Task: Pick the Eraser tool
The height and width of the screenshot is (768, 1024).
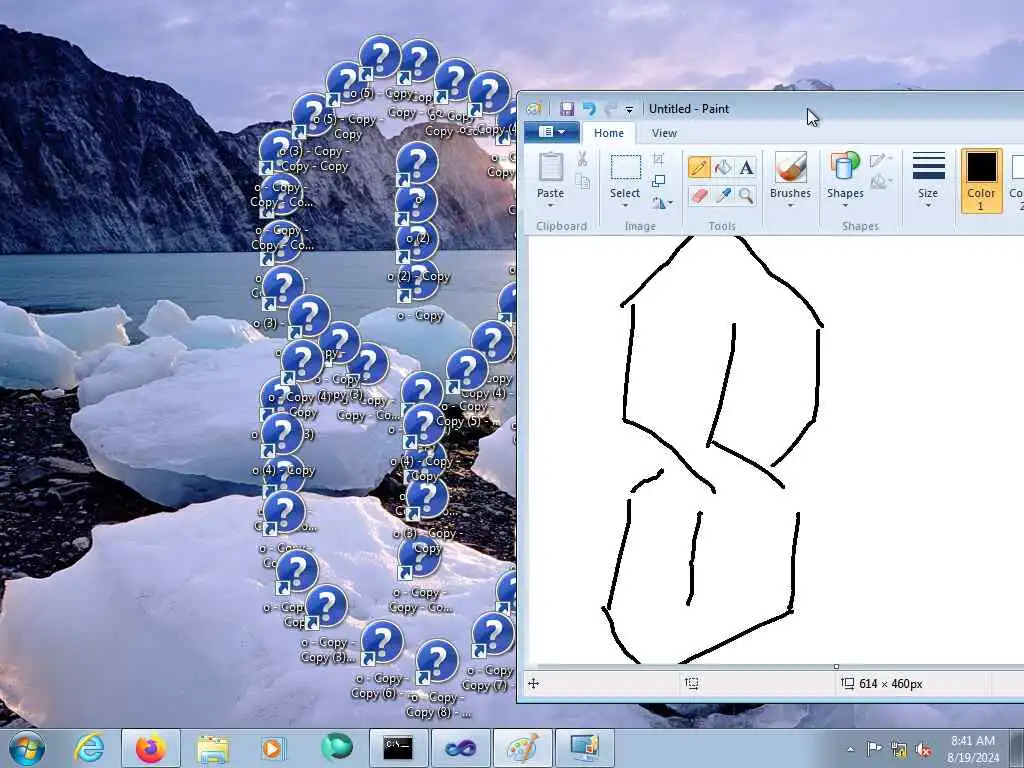Action: pyautogui.click(x=699, y=195)
